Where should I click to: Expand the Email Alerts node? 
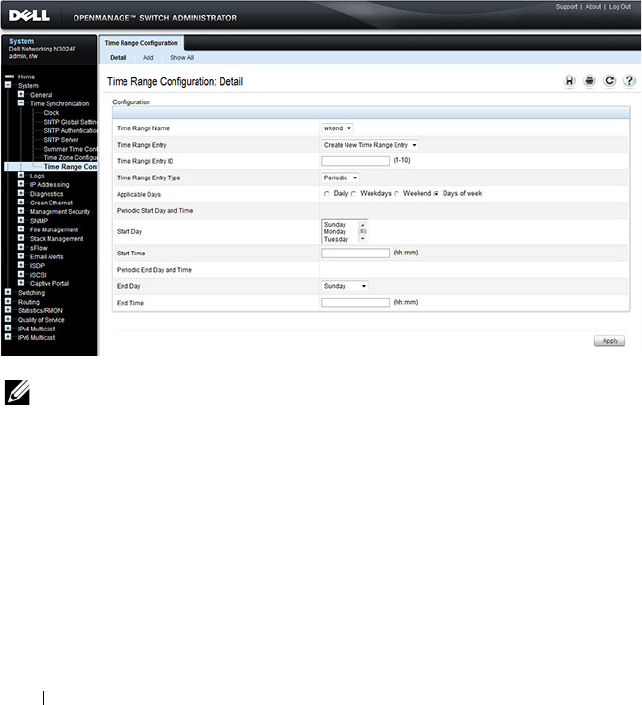click(21, 256)
